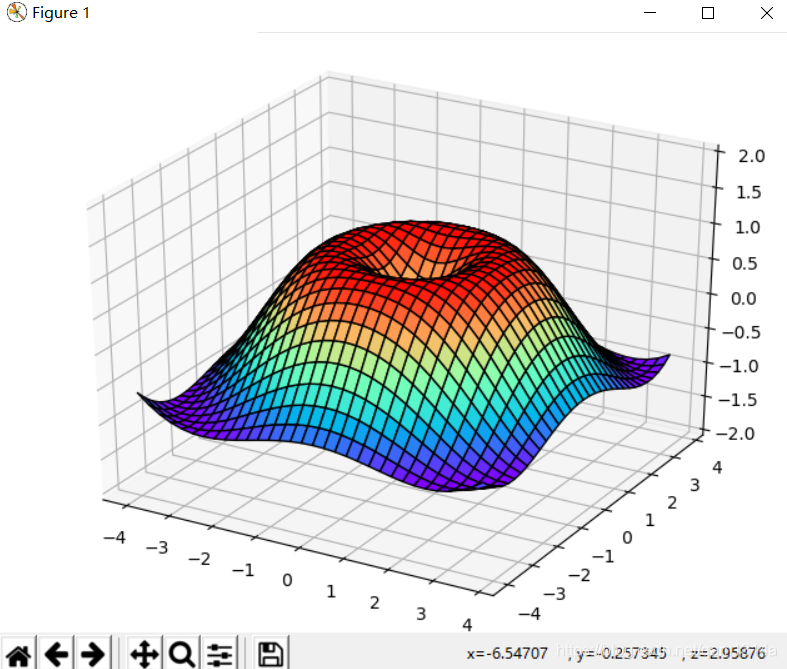Click the z-axis label −1.5

tap(737, 400)
